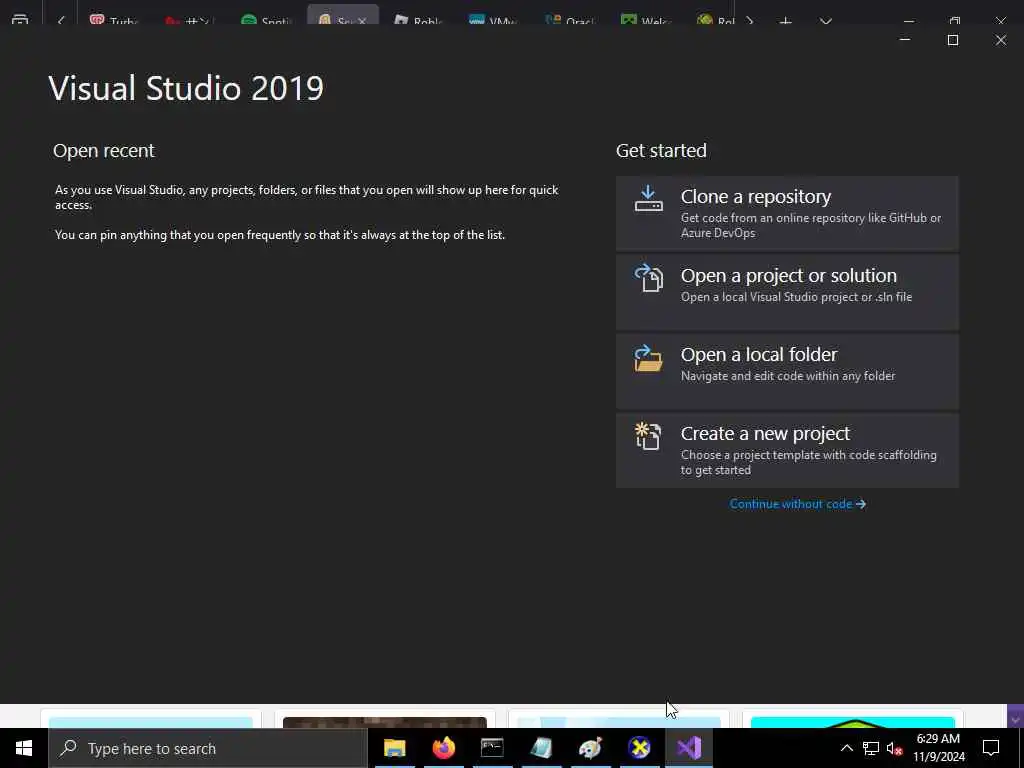Click the Open recent heading
The height and width of the screenshot is (768, 1024).
(x=104, y=150)
